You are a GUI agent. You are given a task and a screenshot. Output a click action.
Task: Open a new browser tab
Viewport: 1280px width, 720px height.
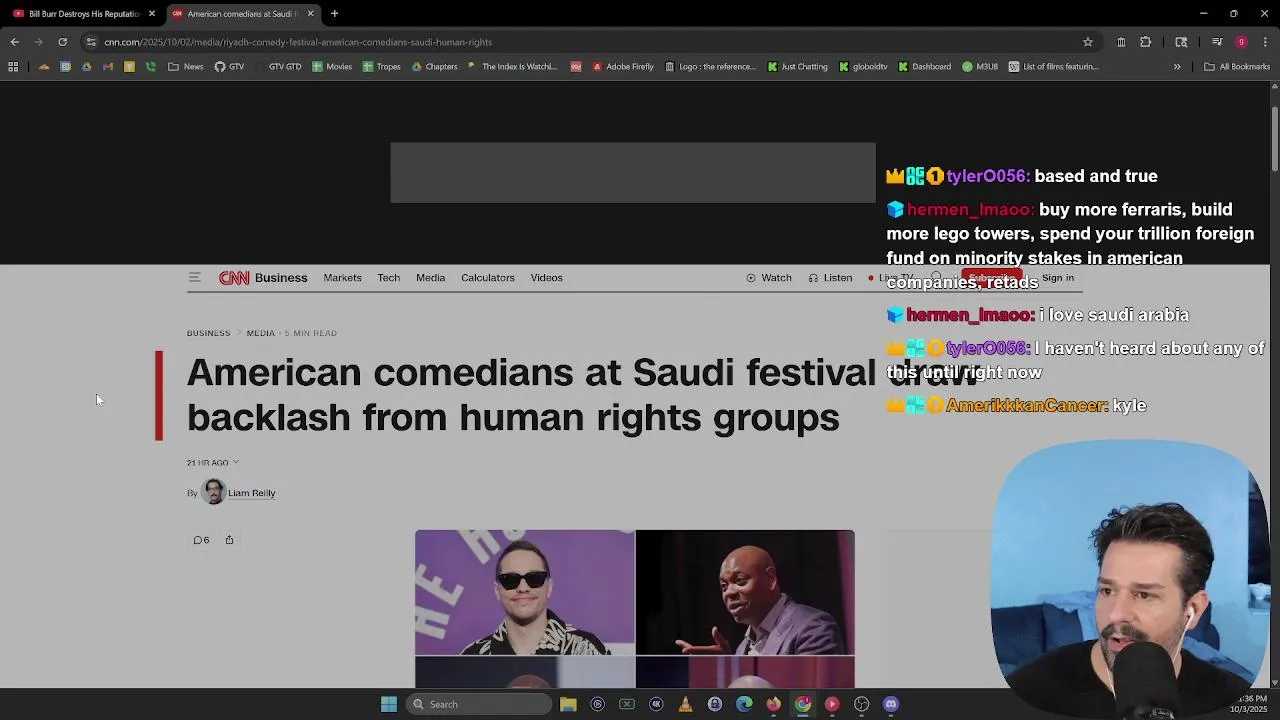(334, 14)
